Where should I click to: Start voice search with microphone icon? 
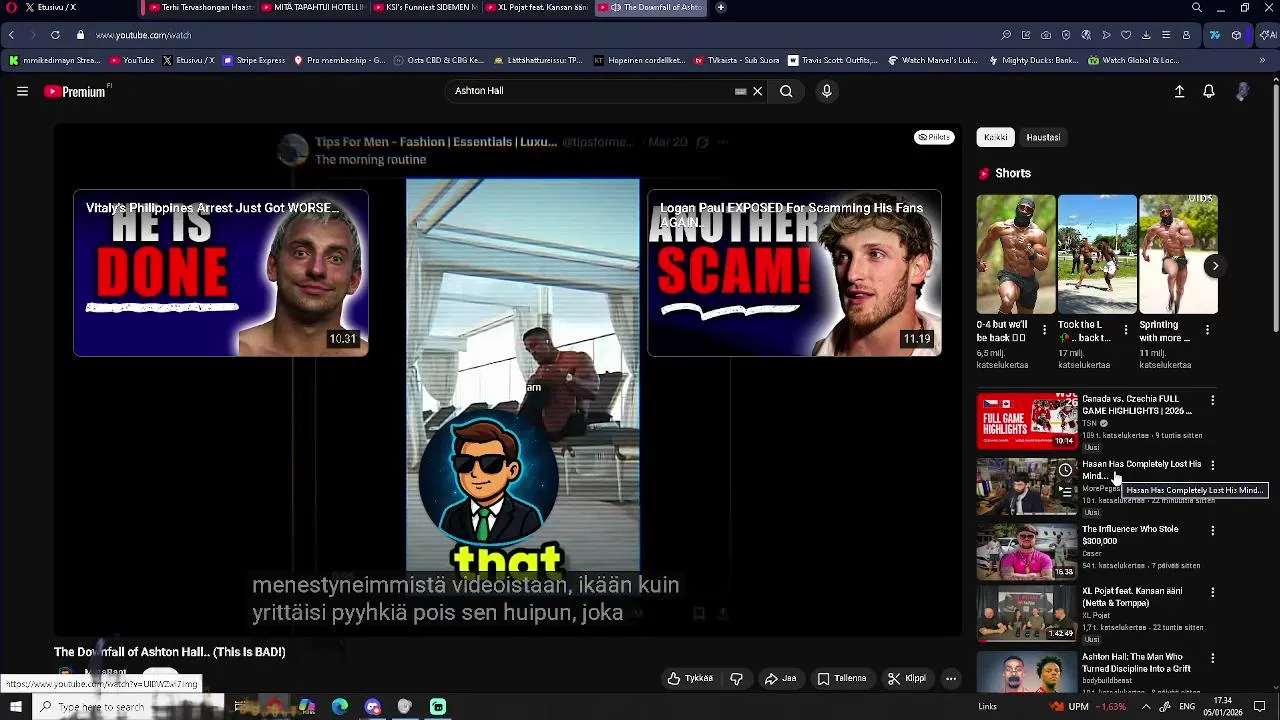826,91
